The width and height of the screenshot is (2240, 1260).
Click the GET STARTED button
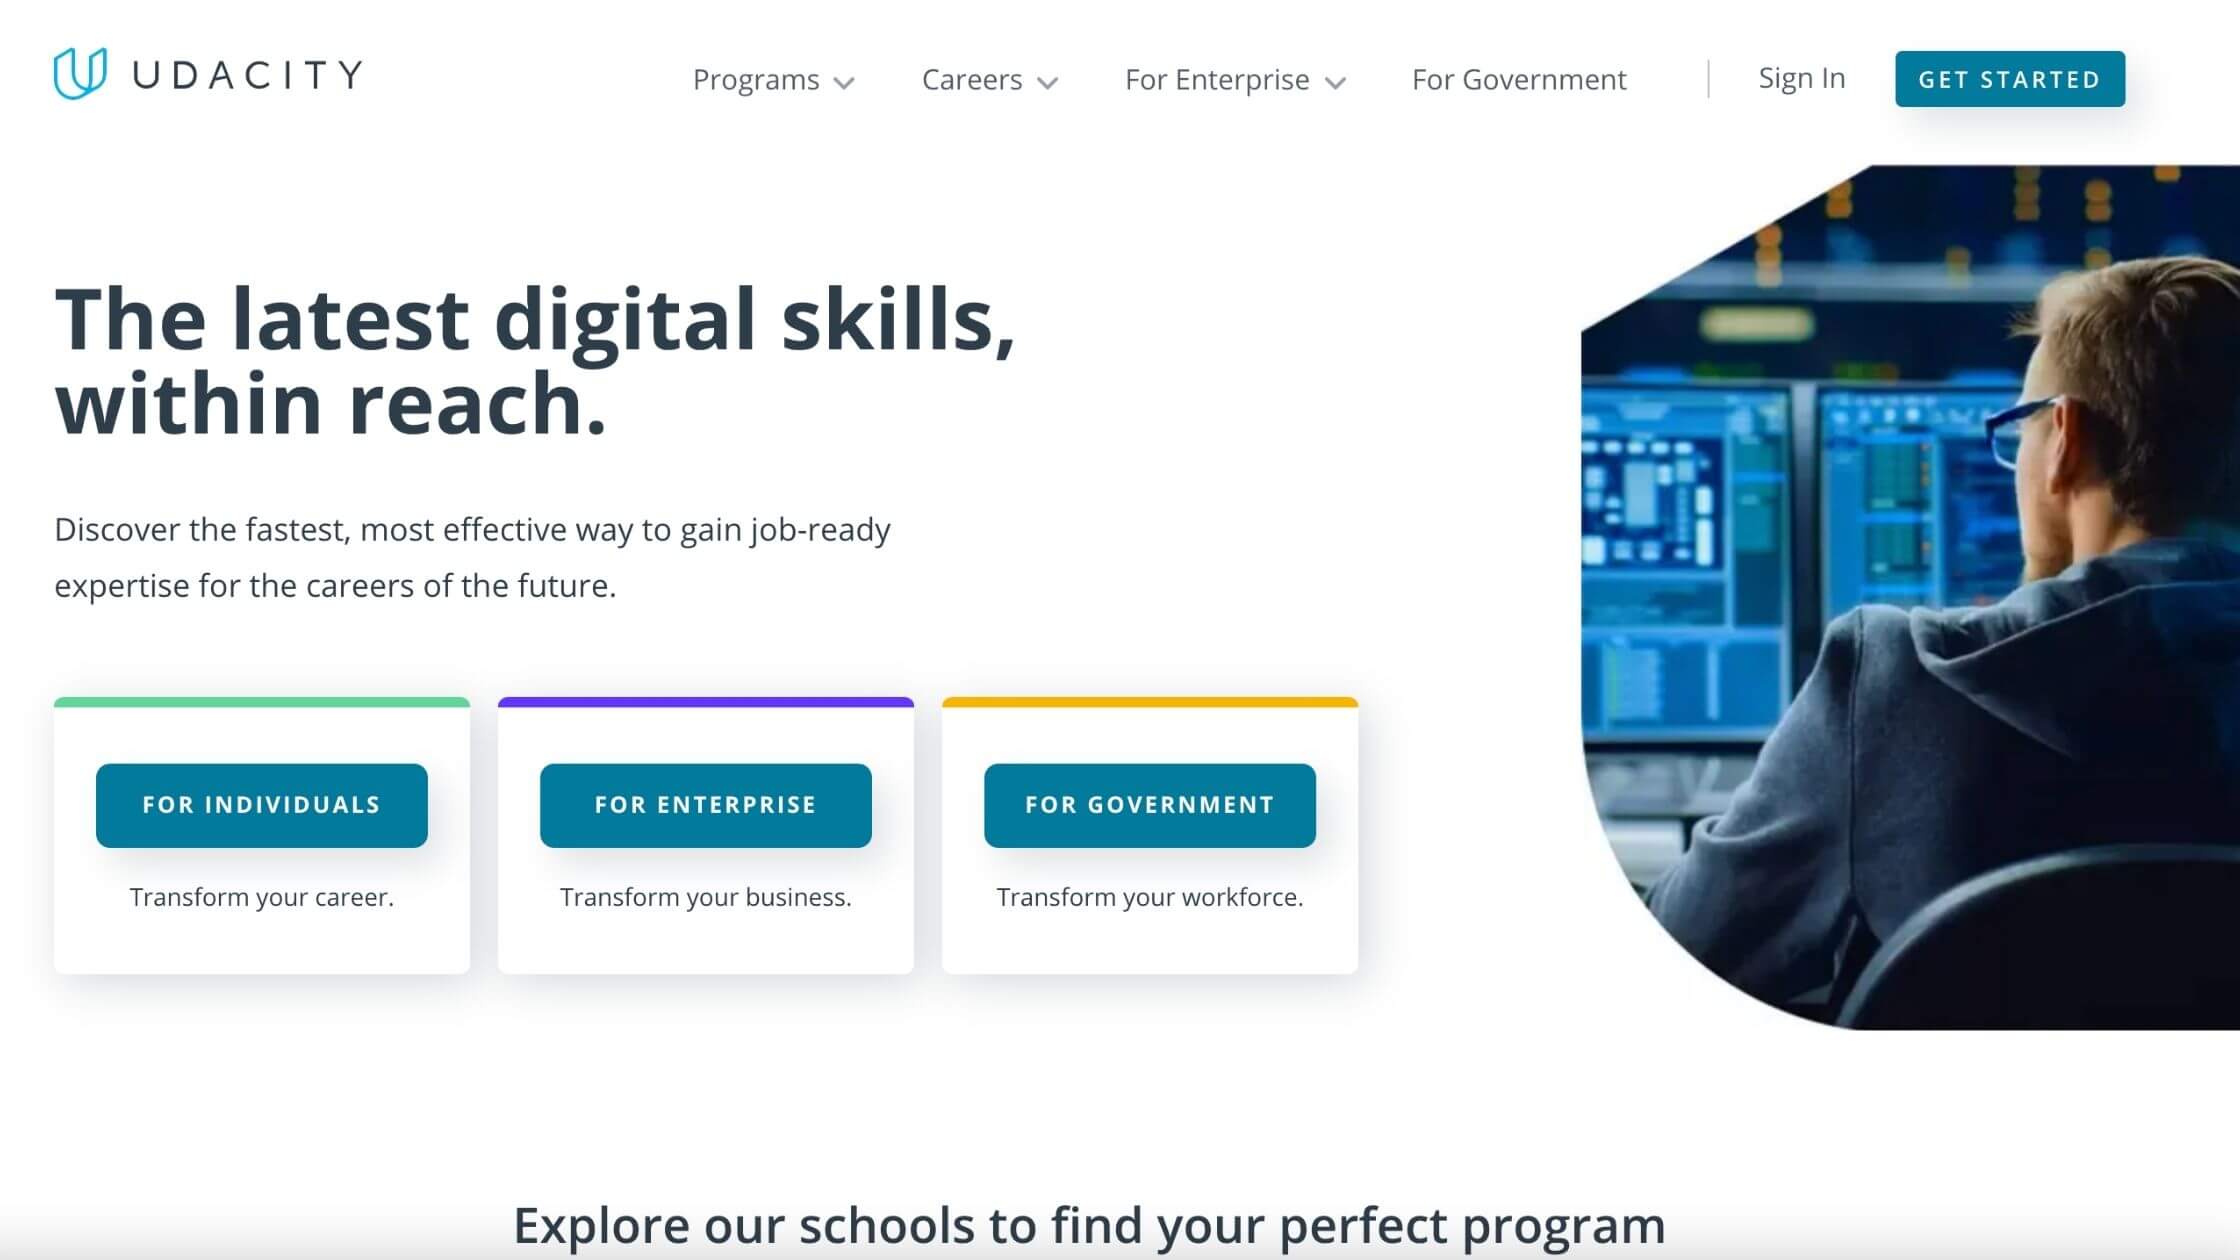[x=2011, y=80]
